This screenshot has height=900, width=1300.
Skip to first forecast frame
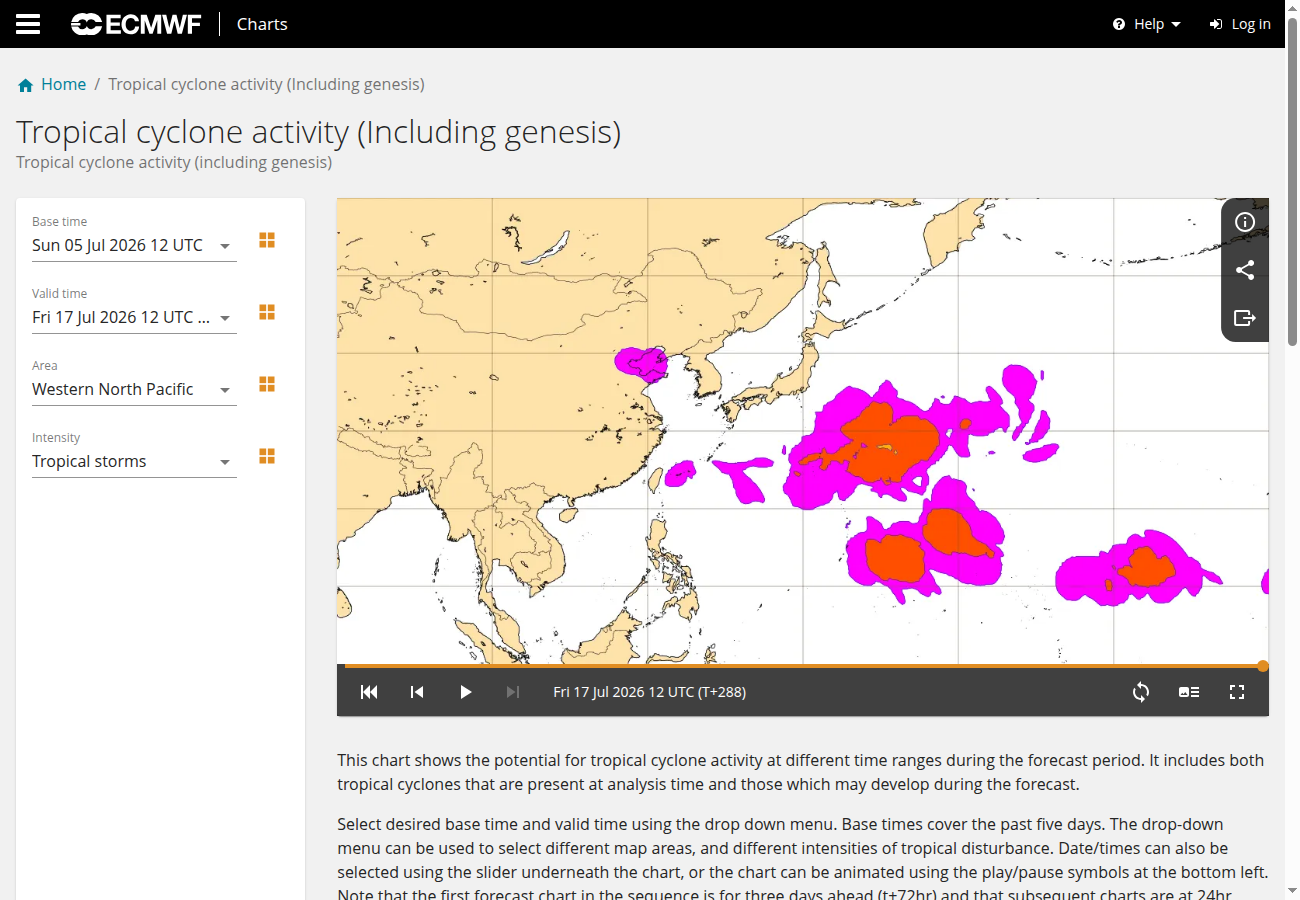(x=369, y=692)
